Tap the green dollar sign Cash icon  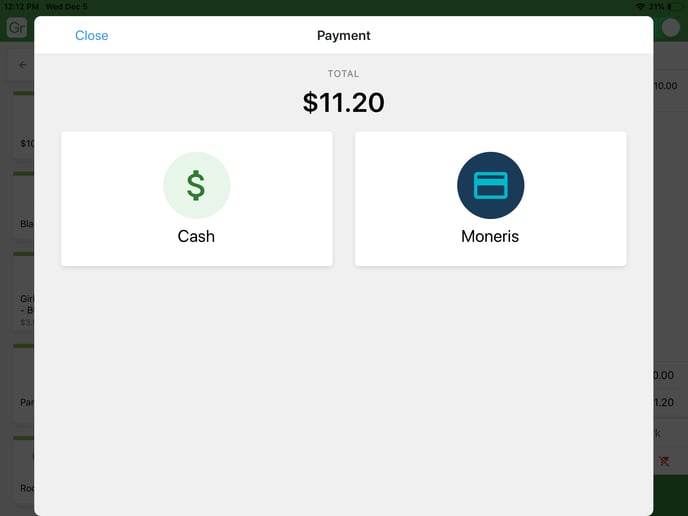[x=197, y=185]
